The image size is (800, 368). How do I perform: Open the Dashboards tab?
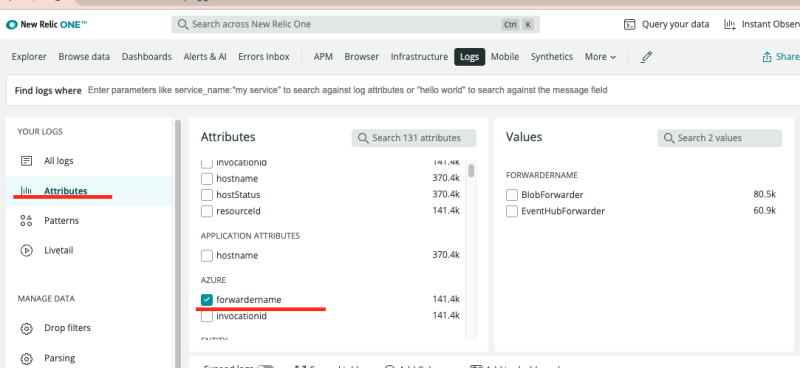tap(147, 57)
